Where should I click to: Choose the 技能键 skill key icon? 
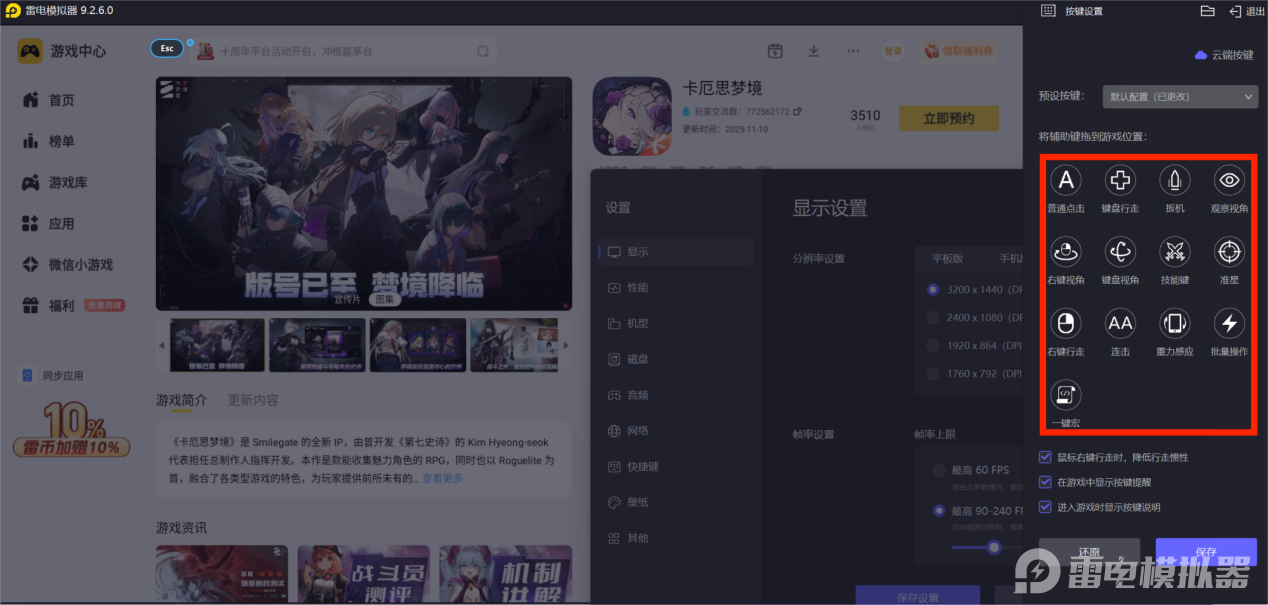click(1175, 252)
